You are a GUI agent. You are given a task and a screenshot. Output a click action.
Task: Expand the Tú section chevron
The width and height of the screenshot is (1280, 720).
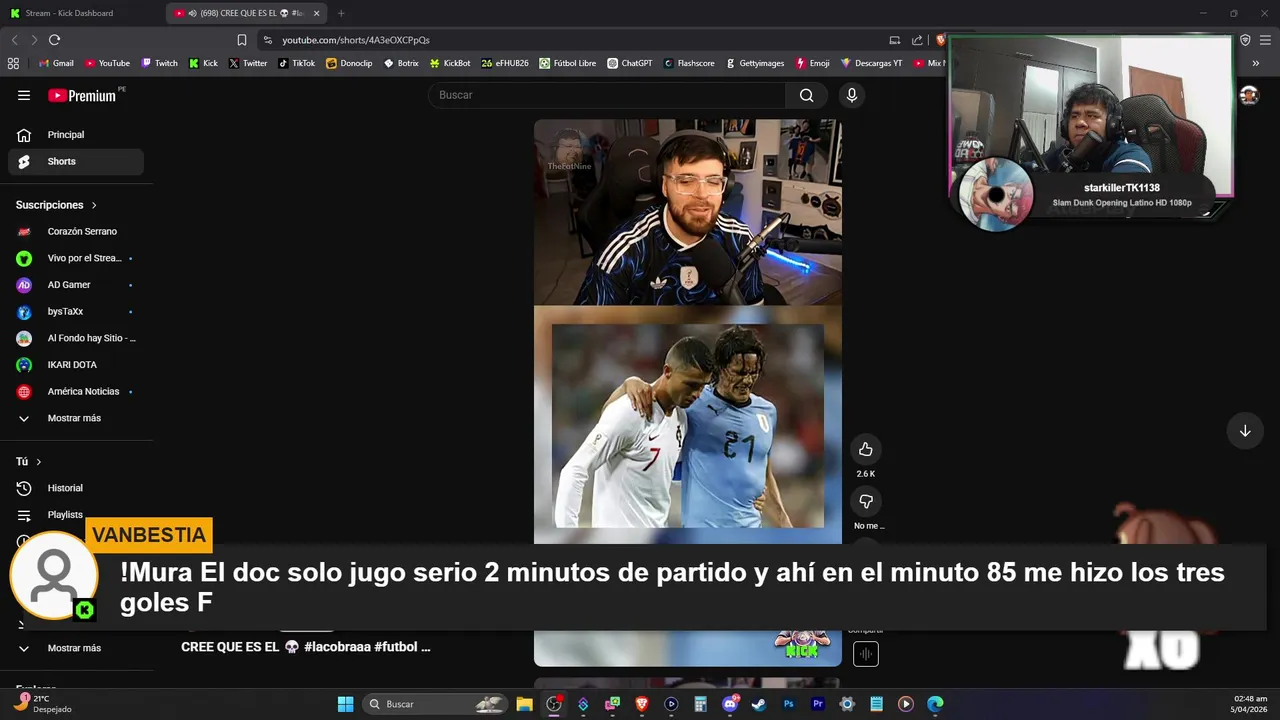[39, 462]
